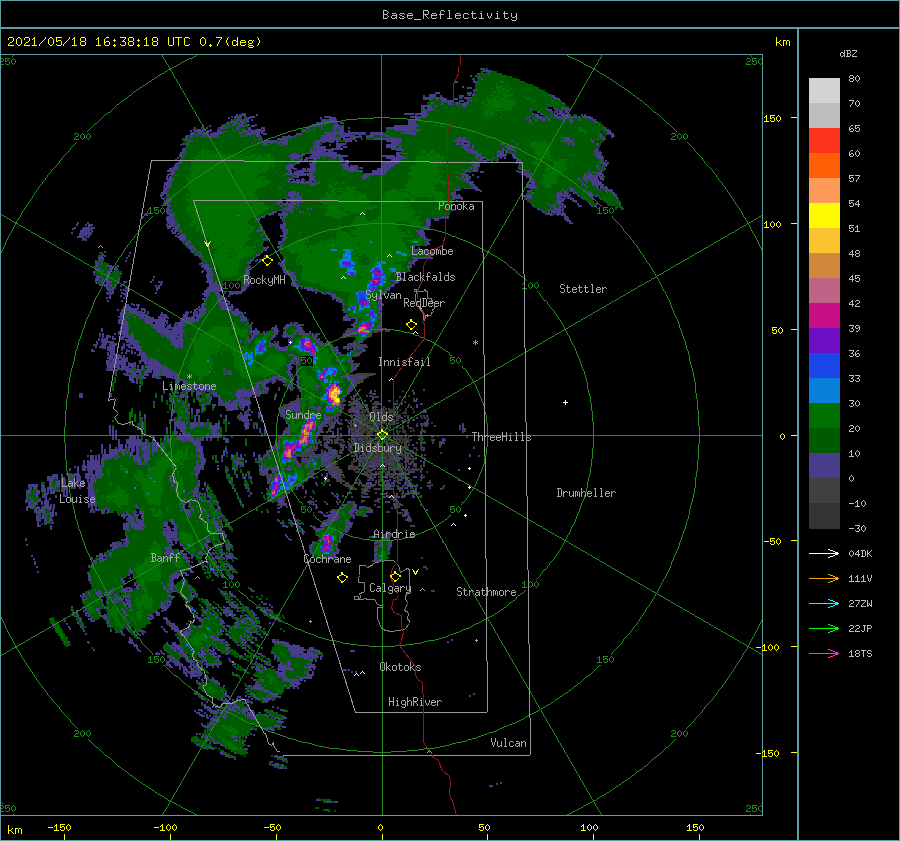Select the purple 10 dBZ color swatch
Screen dimensions: 900x841
(x=824, y=465)
